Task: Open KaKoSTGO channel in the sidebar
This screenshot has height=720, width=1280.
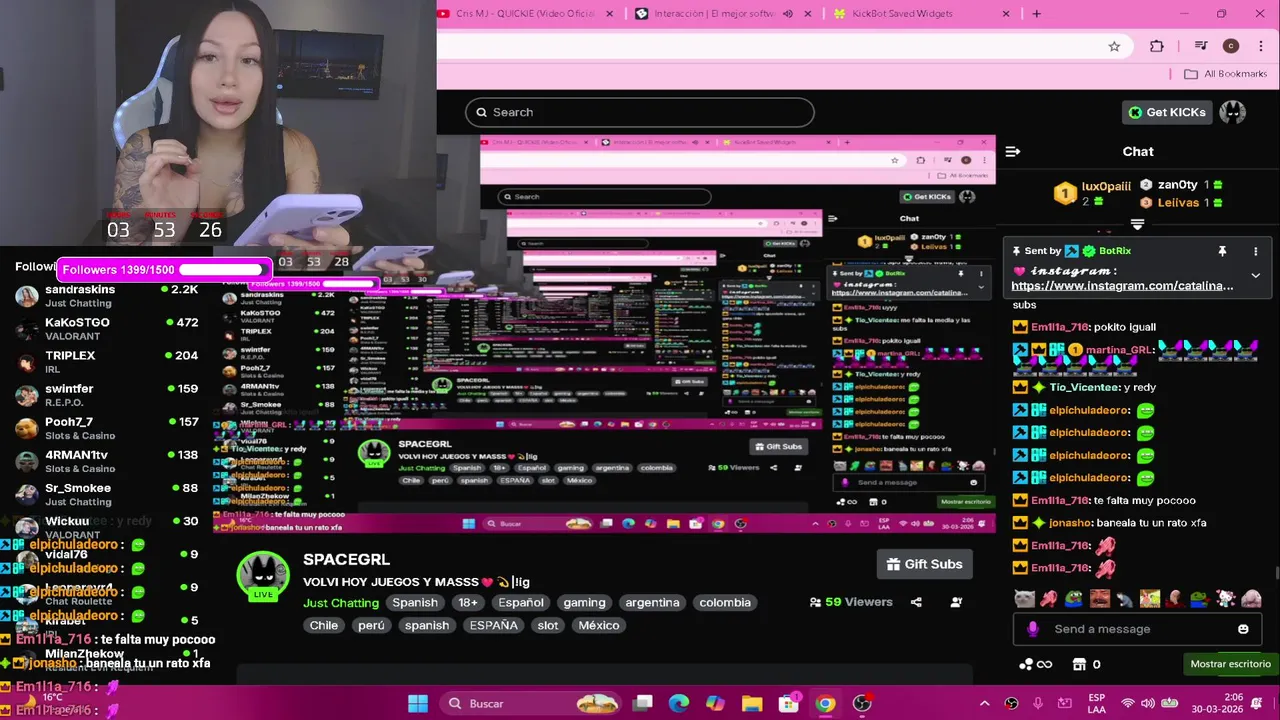Action: pyautogui.click(x=107, y=329)
